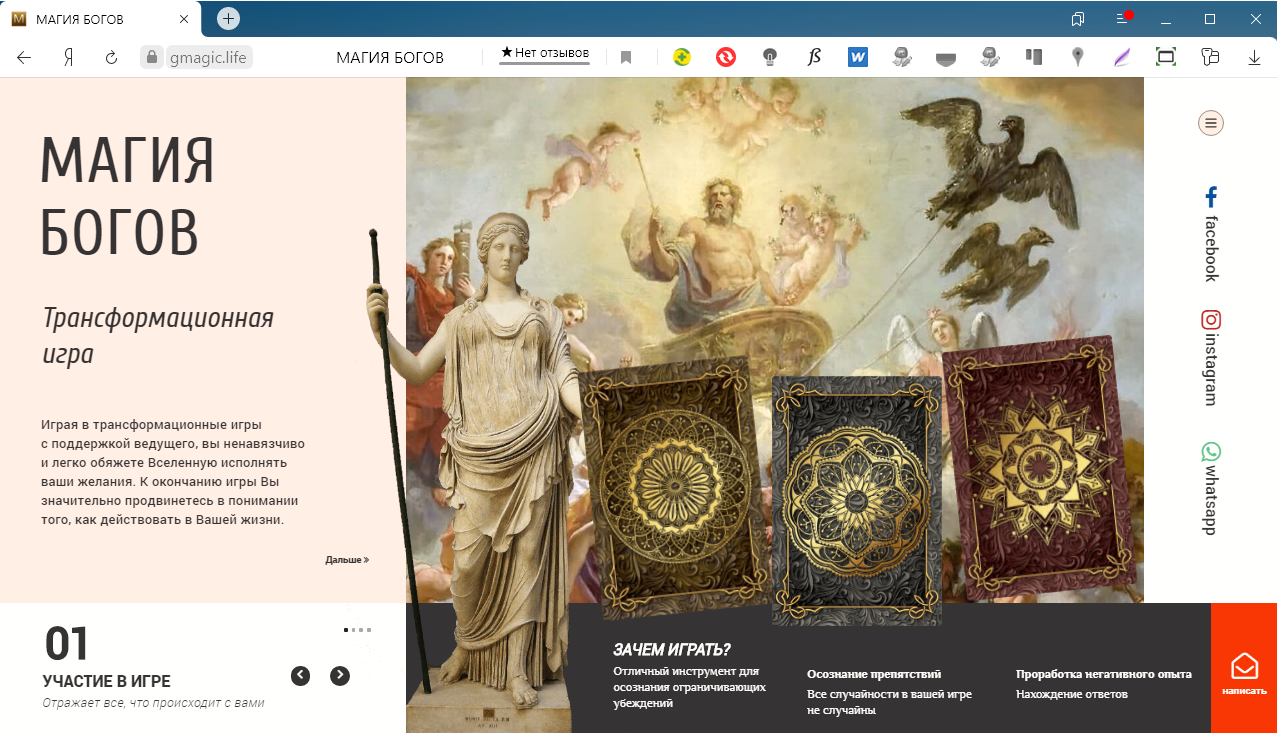This screenshot has width=1277, height=733.
Task: Click the 'fS' font extension icon
Action: pyautogui.click(x=814, y=57)
